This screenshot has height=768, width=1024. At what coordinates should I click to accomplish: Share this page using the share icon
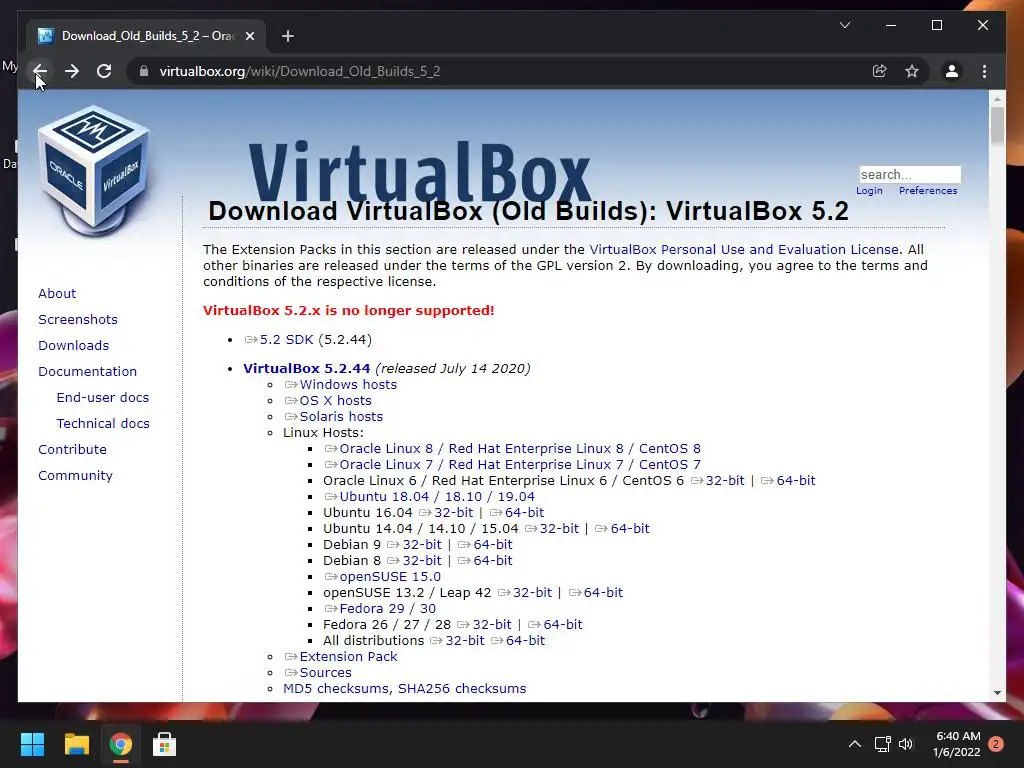(x=880, y=71)
